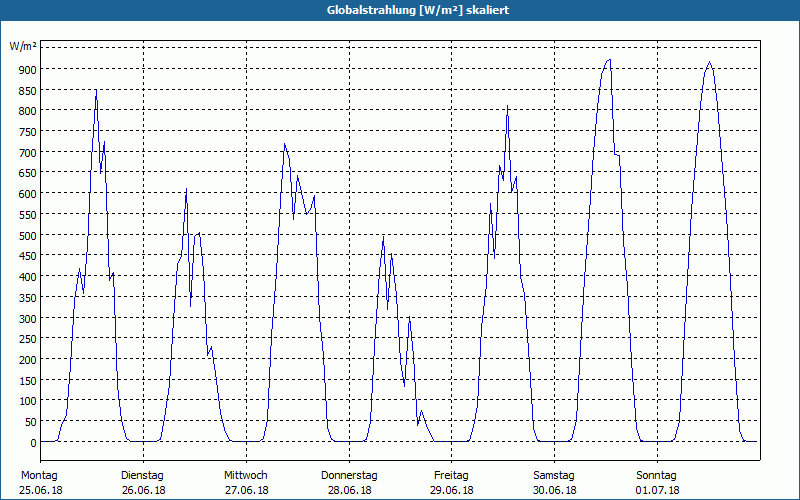Click the 150 y-axis value
This screenshot has height=500, width=800.
pos(28,381)
